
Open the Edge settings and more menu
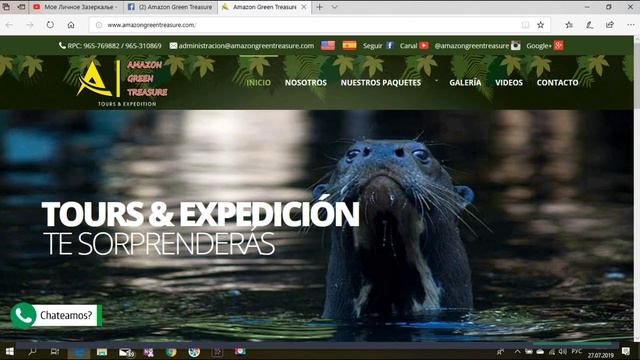coord(631,25)
